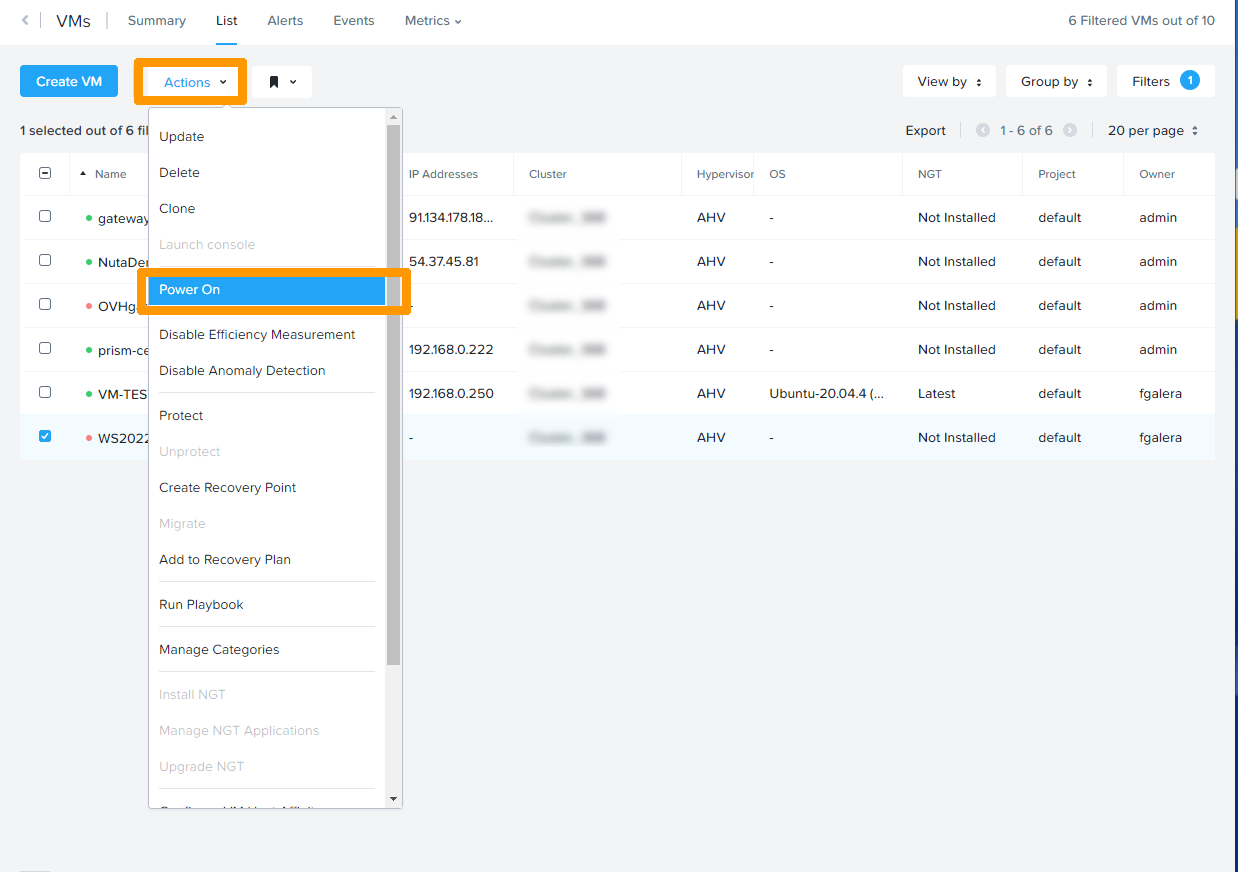Click the Export link above the table
Screen dimensions: 1238x872
[x=925, y=130]
